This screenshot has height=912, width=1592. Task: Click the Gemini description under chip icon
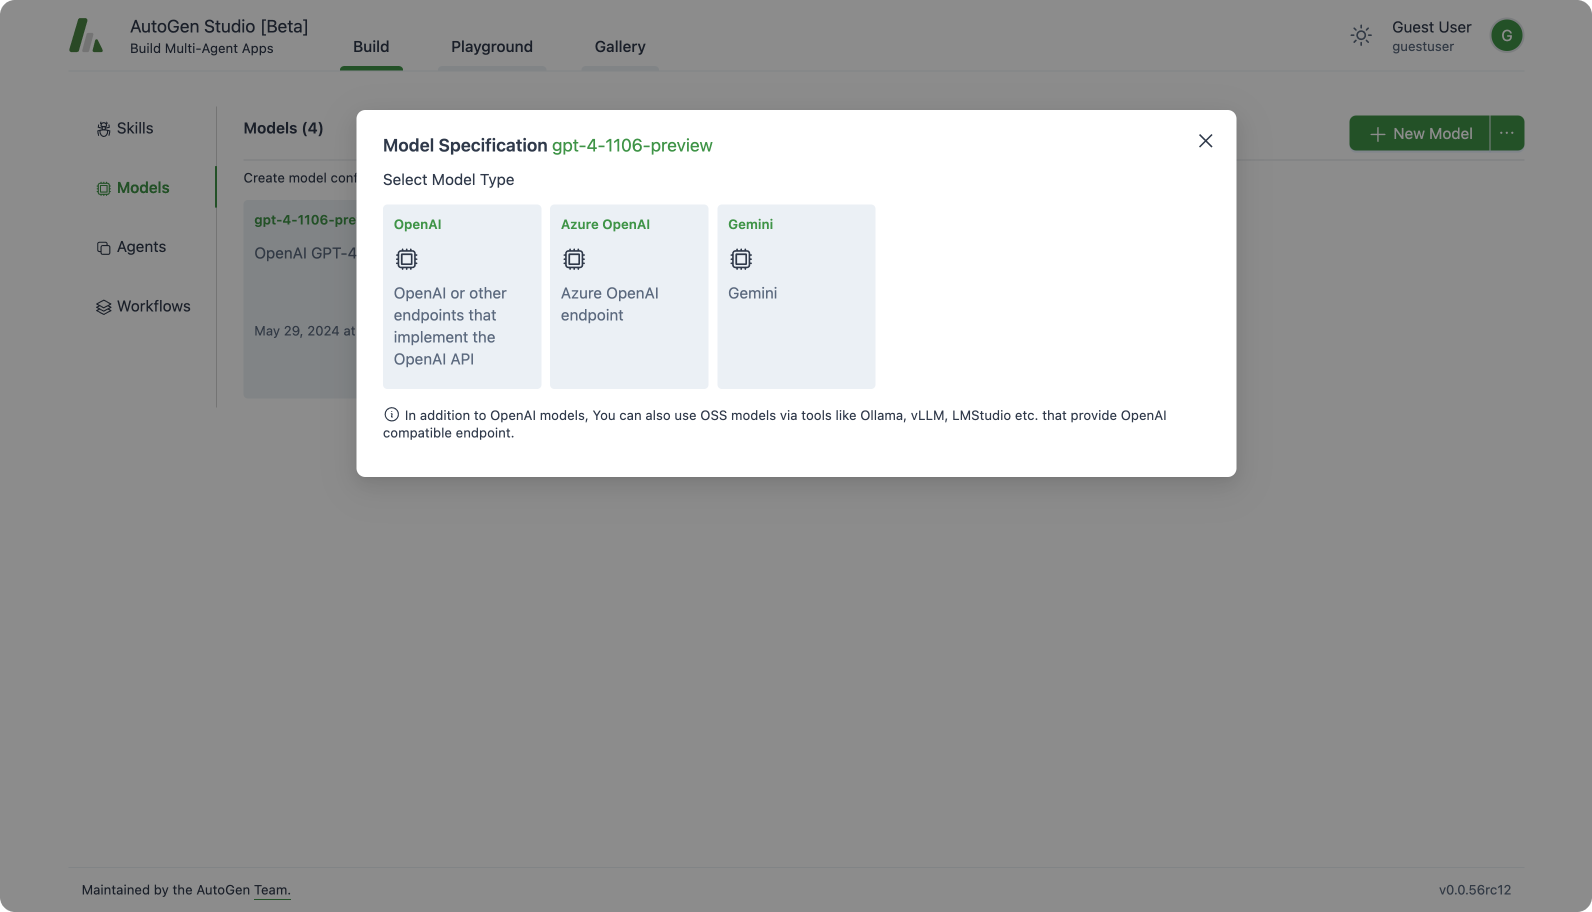[x=752, y=293]
